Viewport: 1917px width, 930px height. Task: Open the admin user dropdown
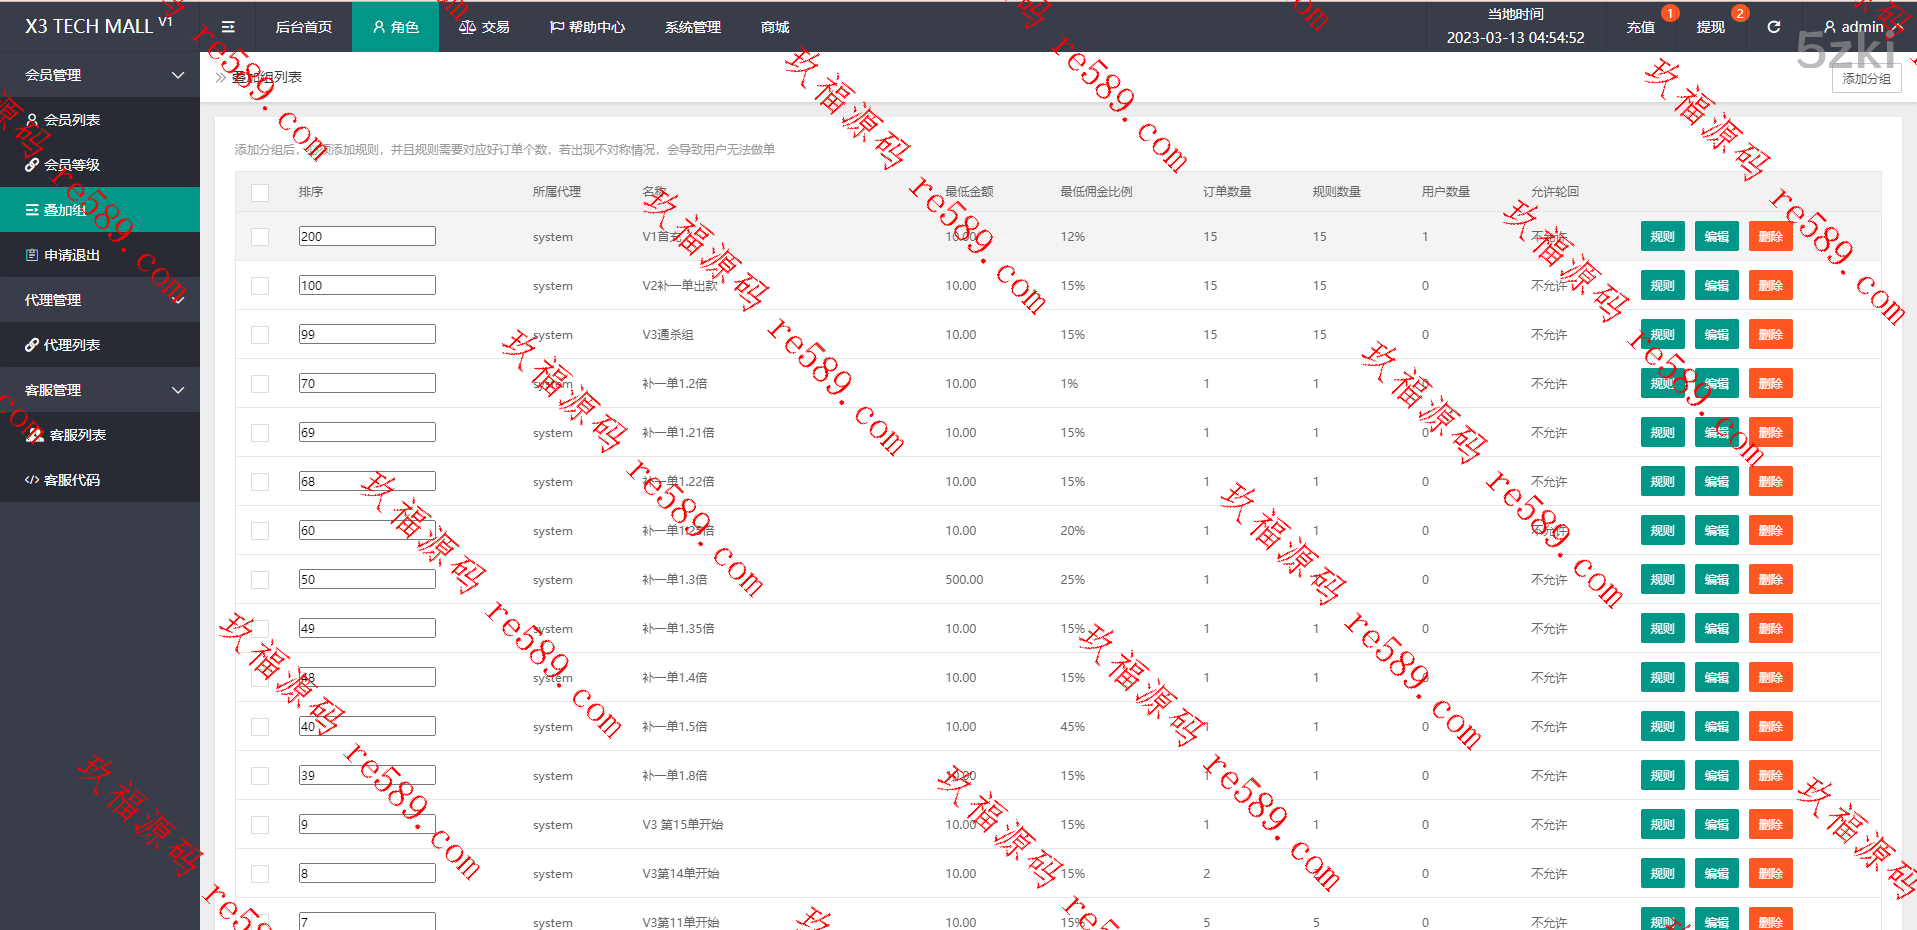point(1859,27)
